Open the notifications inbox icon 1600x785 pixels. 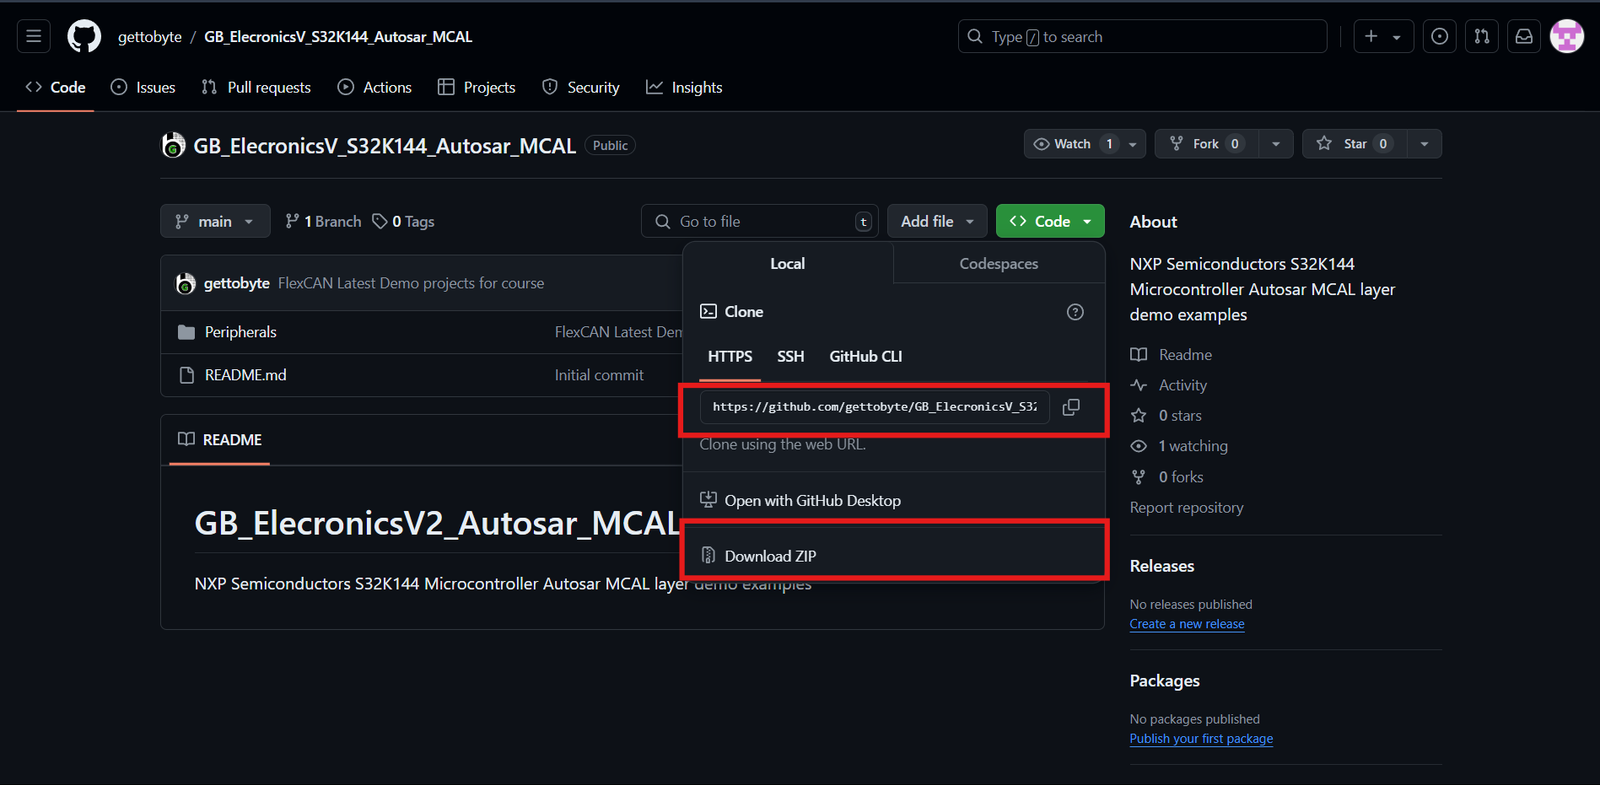tap(1524, 36)
